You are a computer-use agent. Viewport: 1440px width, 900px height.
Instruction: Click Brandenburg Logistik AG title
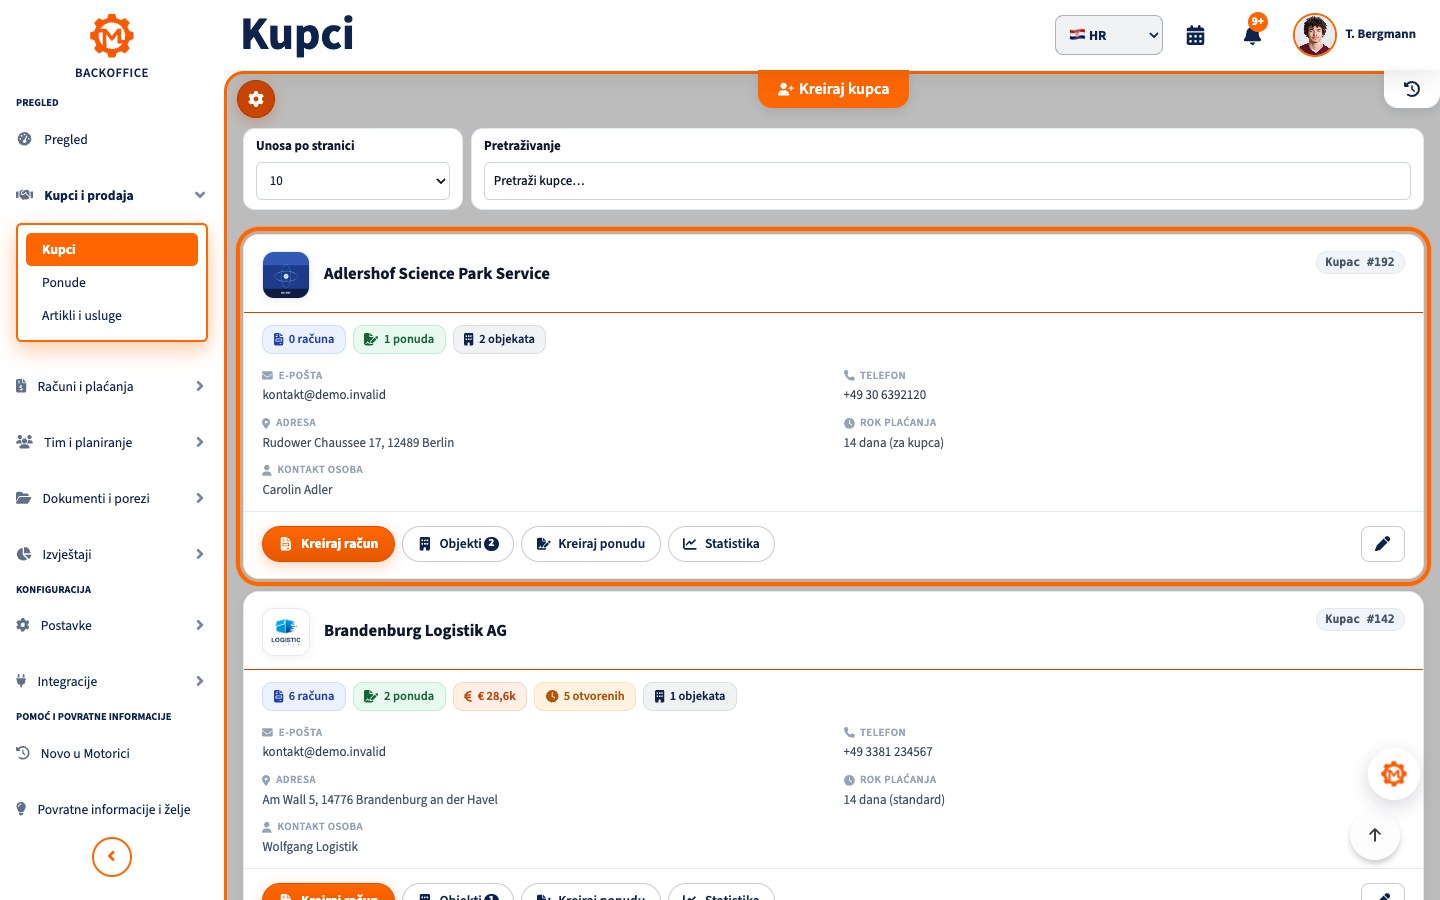point(415,631)
